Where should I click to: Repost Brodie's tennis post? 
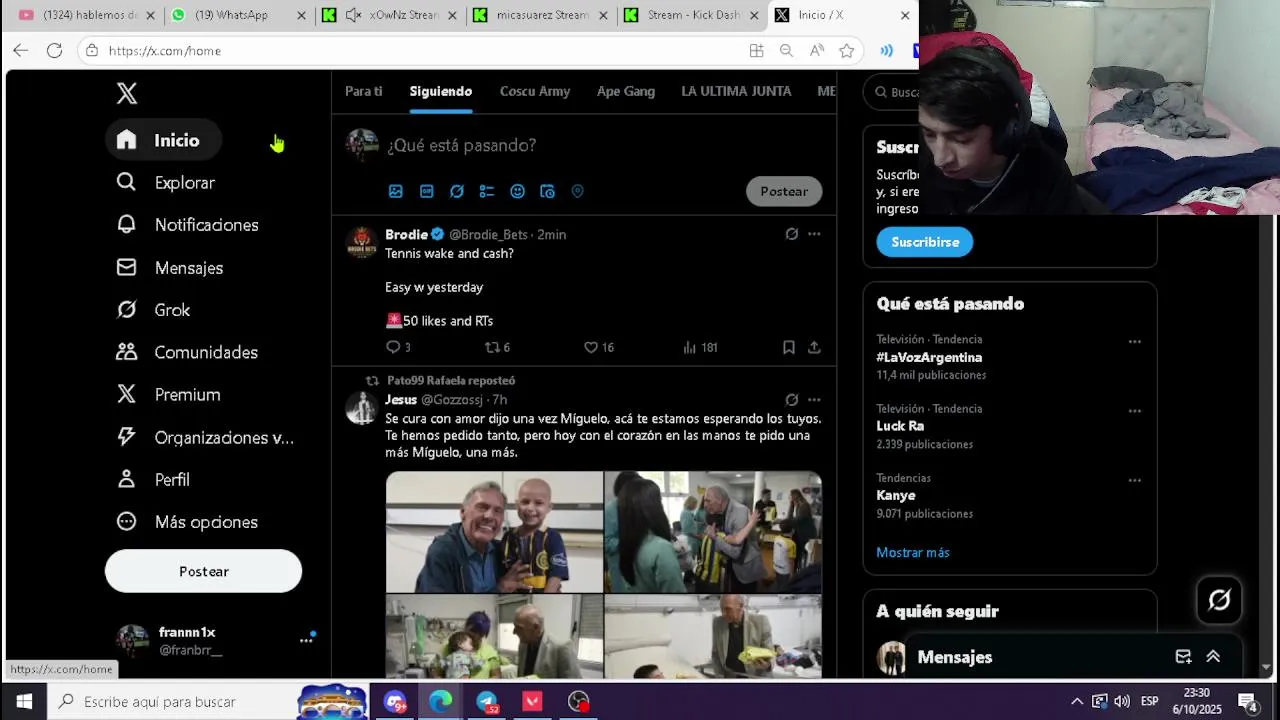tap(497, 347)
